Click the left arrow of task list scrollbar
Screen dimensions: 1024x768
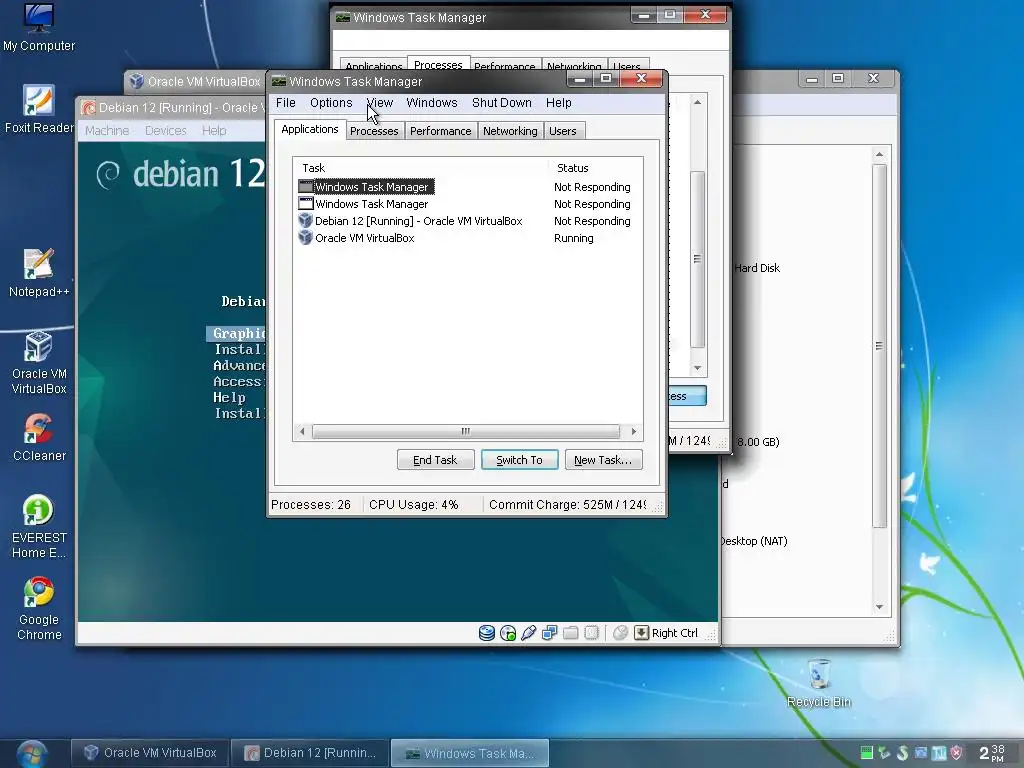pos(302,432)
